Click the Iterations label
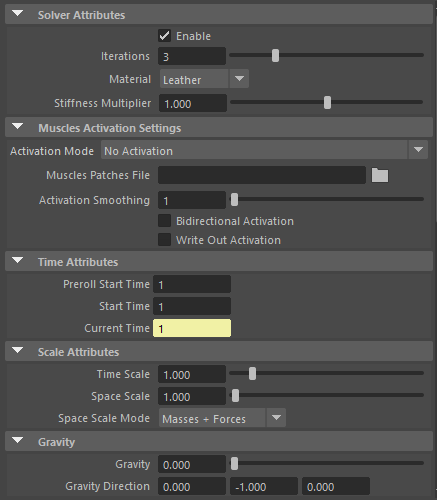The width and height of the screenshot is (437, 500). coord(125,56)
